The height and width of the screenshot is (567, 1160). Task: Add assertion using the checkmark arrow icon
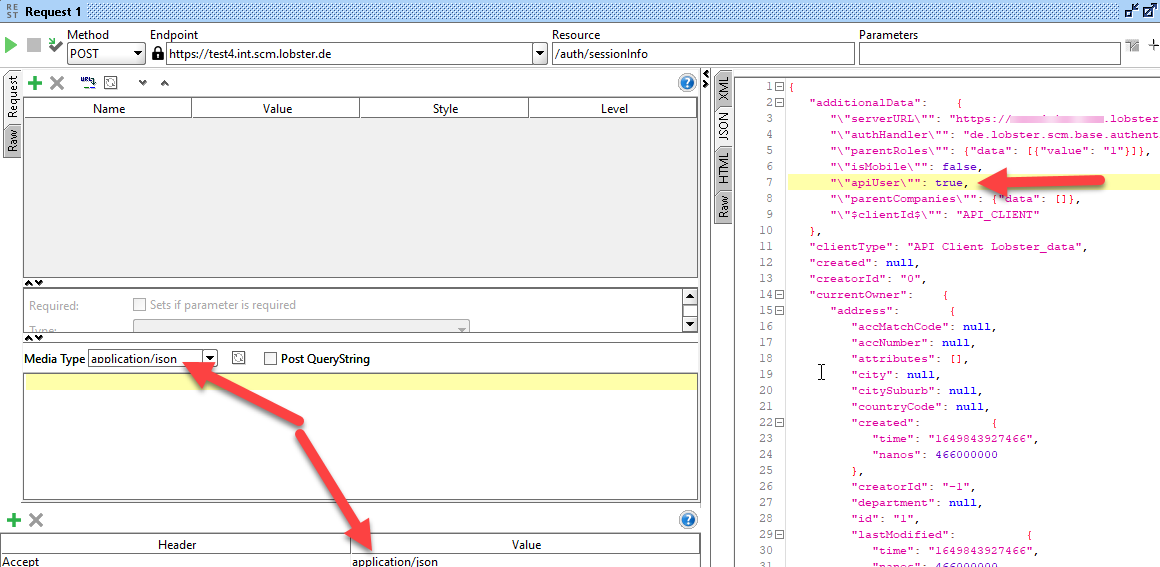point(55,45)
